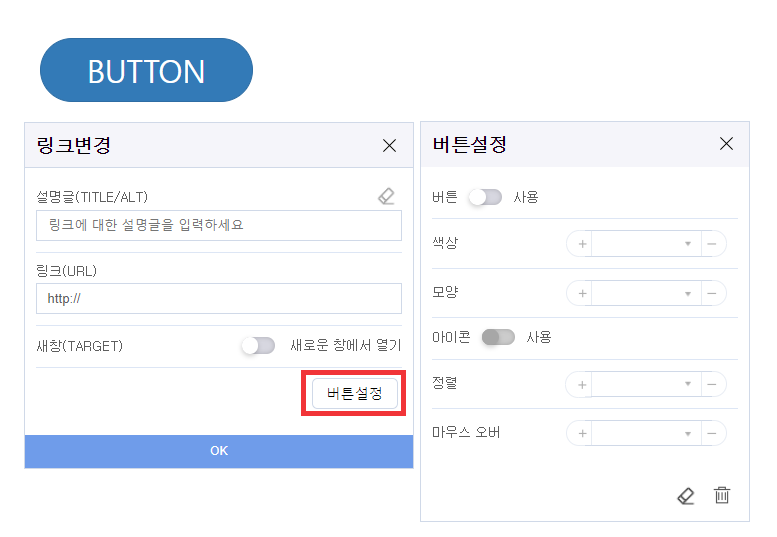Screen dimensions: 777x537
Task: Click the eraser icon beside 설명글(TITLE/ALT)
Action: pyautogui.click(x=387, y=197)
